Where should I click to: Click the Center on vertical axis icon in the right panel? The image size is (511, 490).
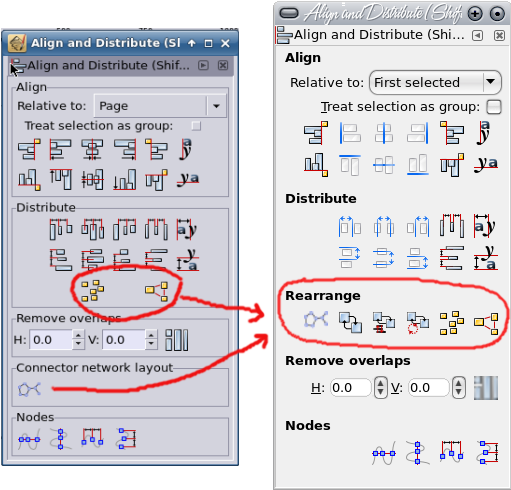384,133
